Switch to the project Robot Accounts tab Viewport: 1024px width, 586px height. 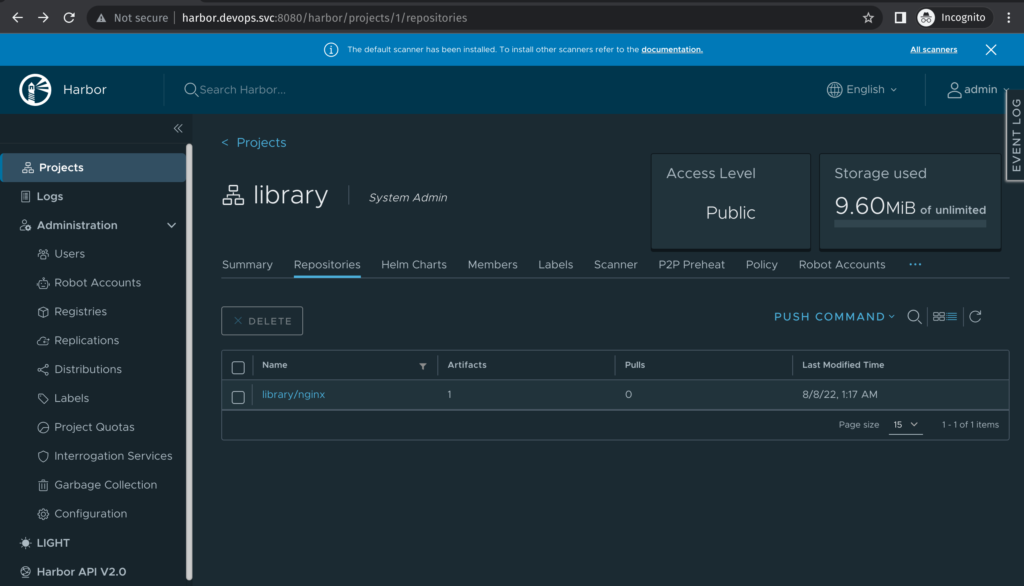[x=842, y=265]
